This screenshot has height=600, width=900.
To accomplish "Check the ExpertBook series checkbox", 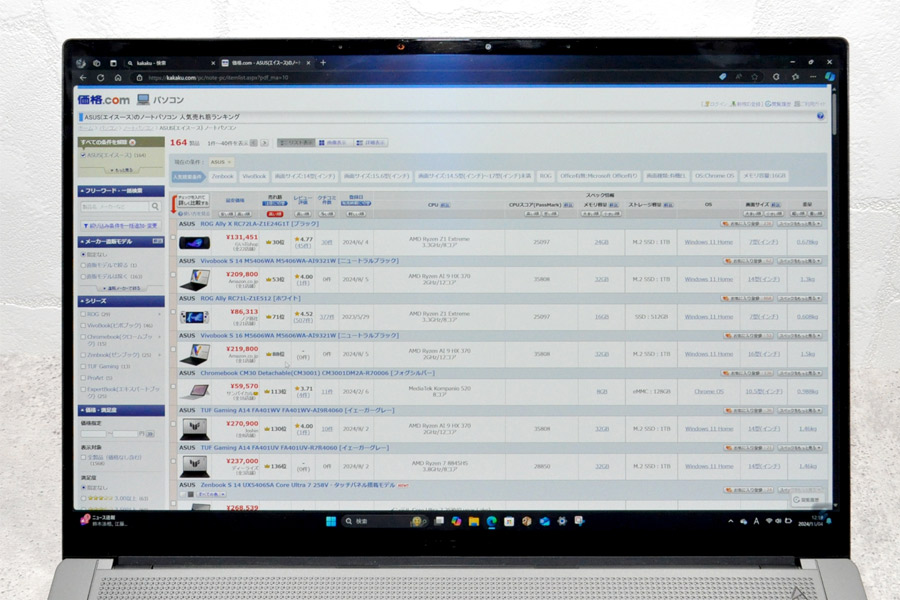I will click(x=84, y=389).
